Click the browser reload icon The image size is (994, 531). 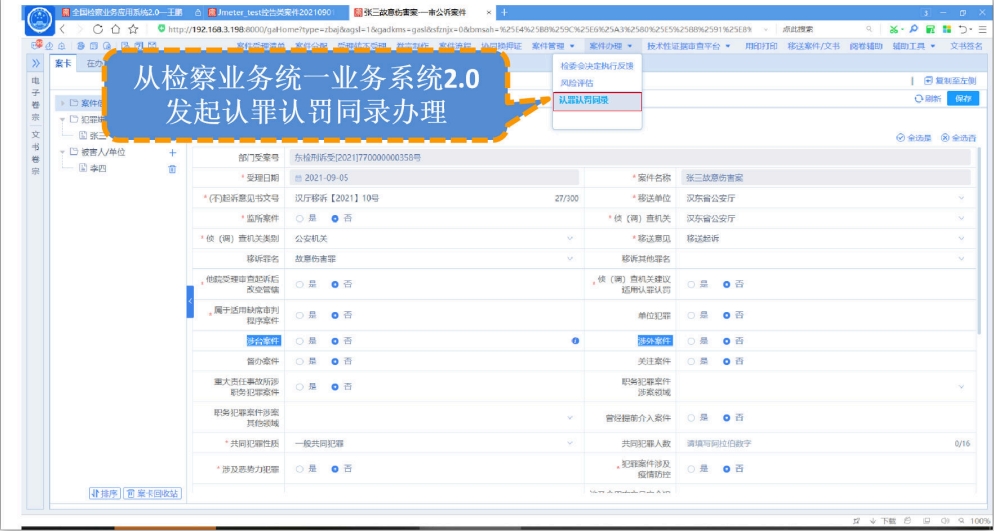pos(98,29)
